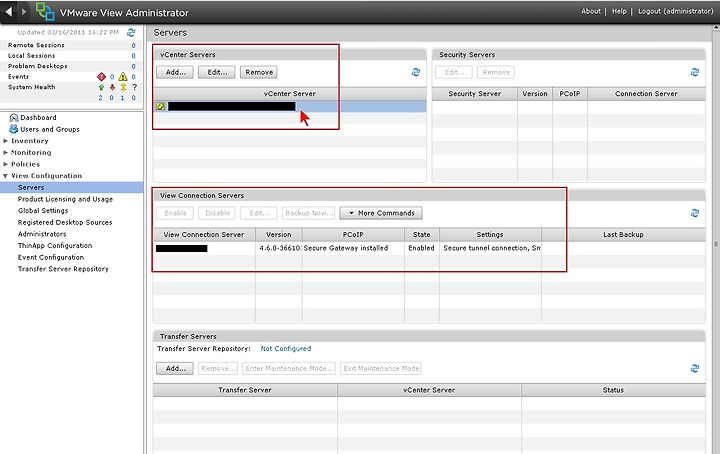The width and height of the screenshot is (720, 454).
Task: Click Edit in Security Servers panel
Action: coord(454,72)
